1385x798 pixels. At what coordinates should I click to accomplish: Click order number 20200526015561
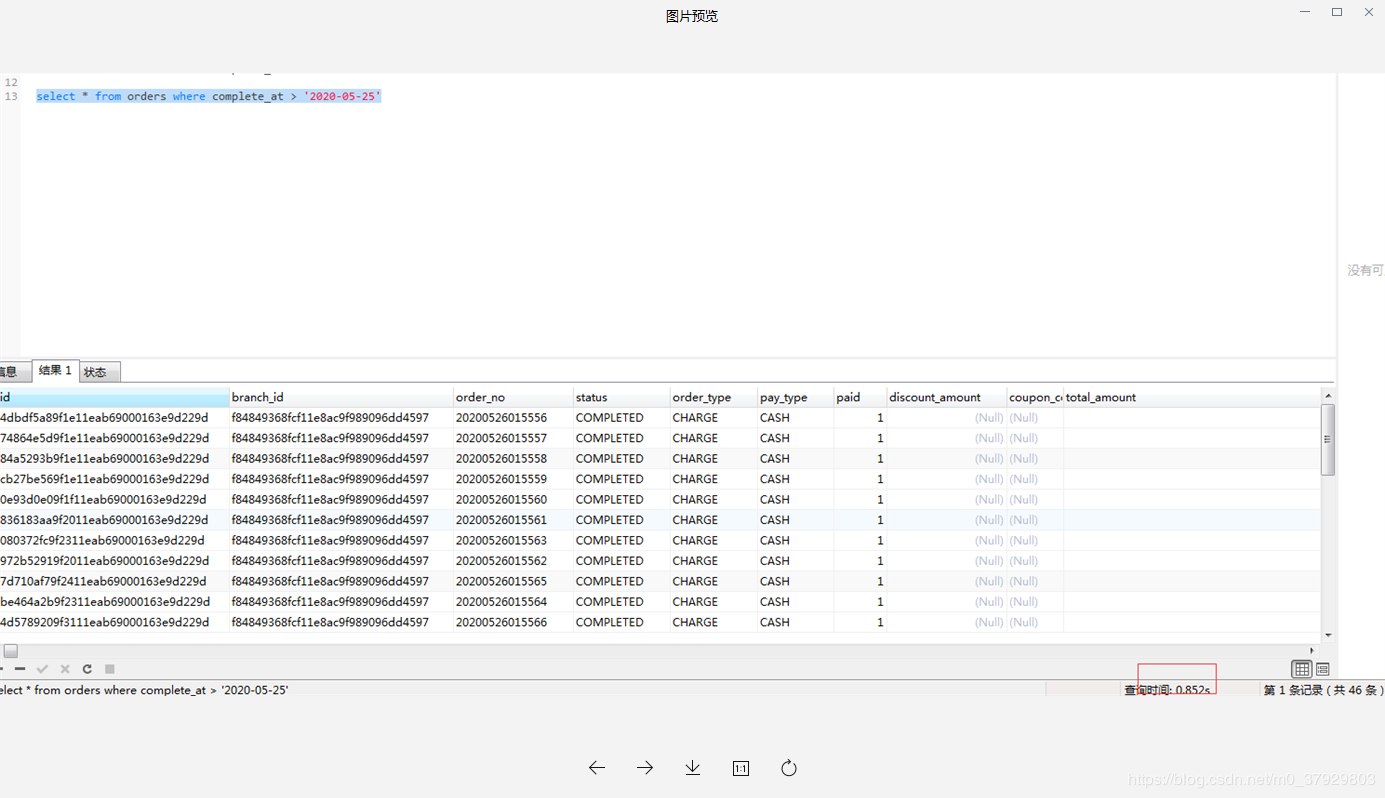[x=501, y=520]
